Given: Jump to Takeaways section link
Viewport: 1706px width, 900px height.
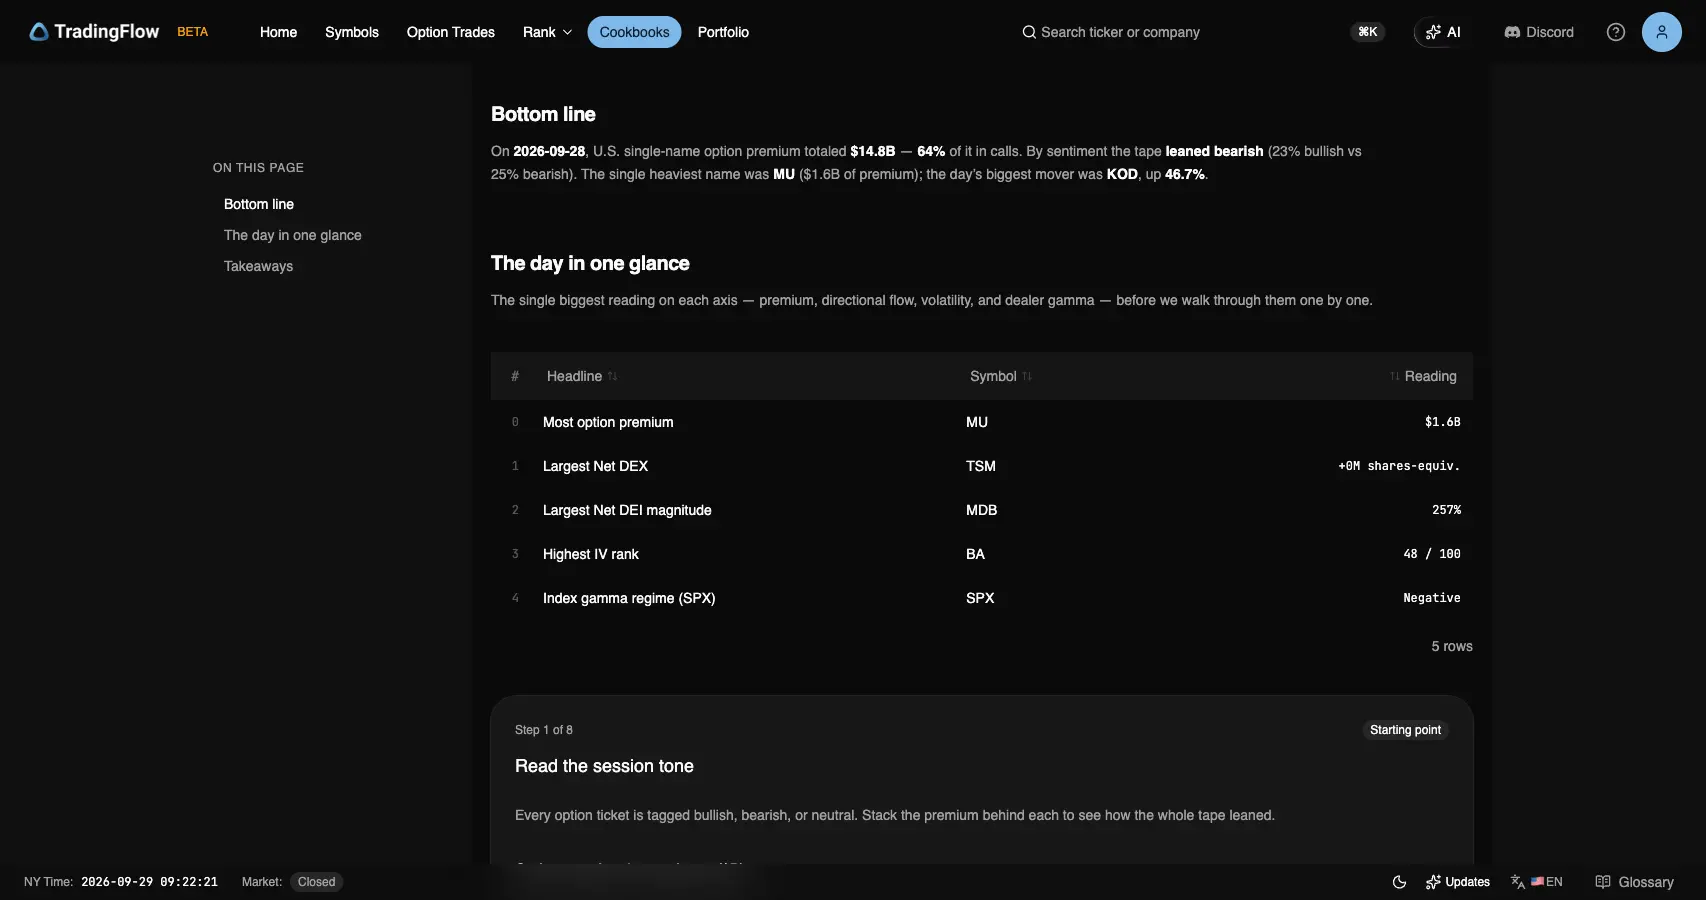Looking at the screenshot, I should point(258,266).
